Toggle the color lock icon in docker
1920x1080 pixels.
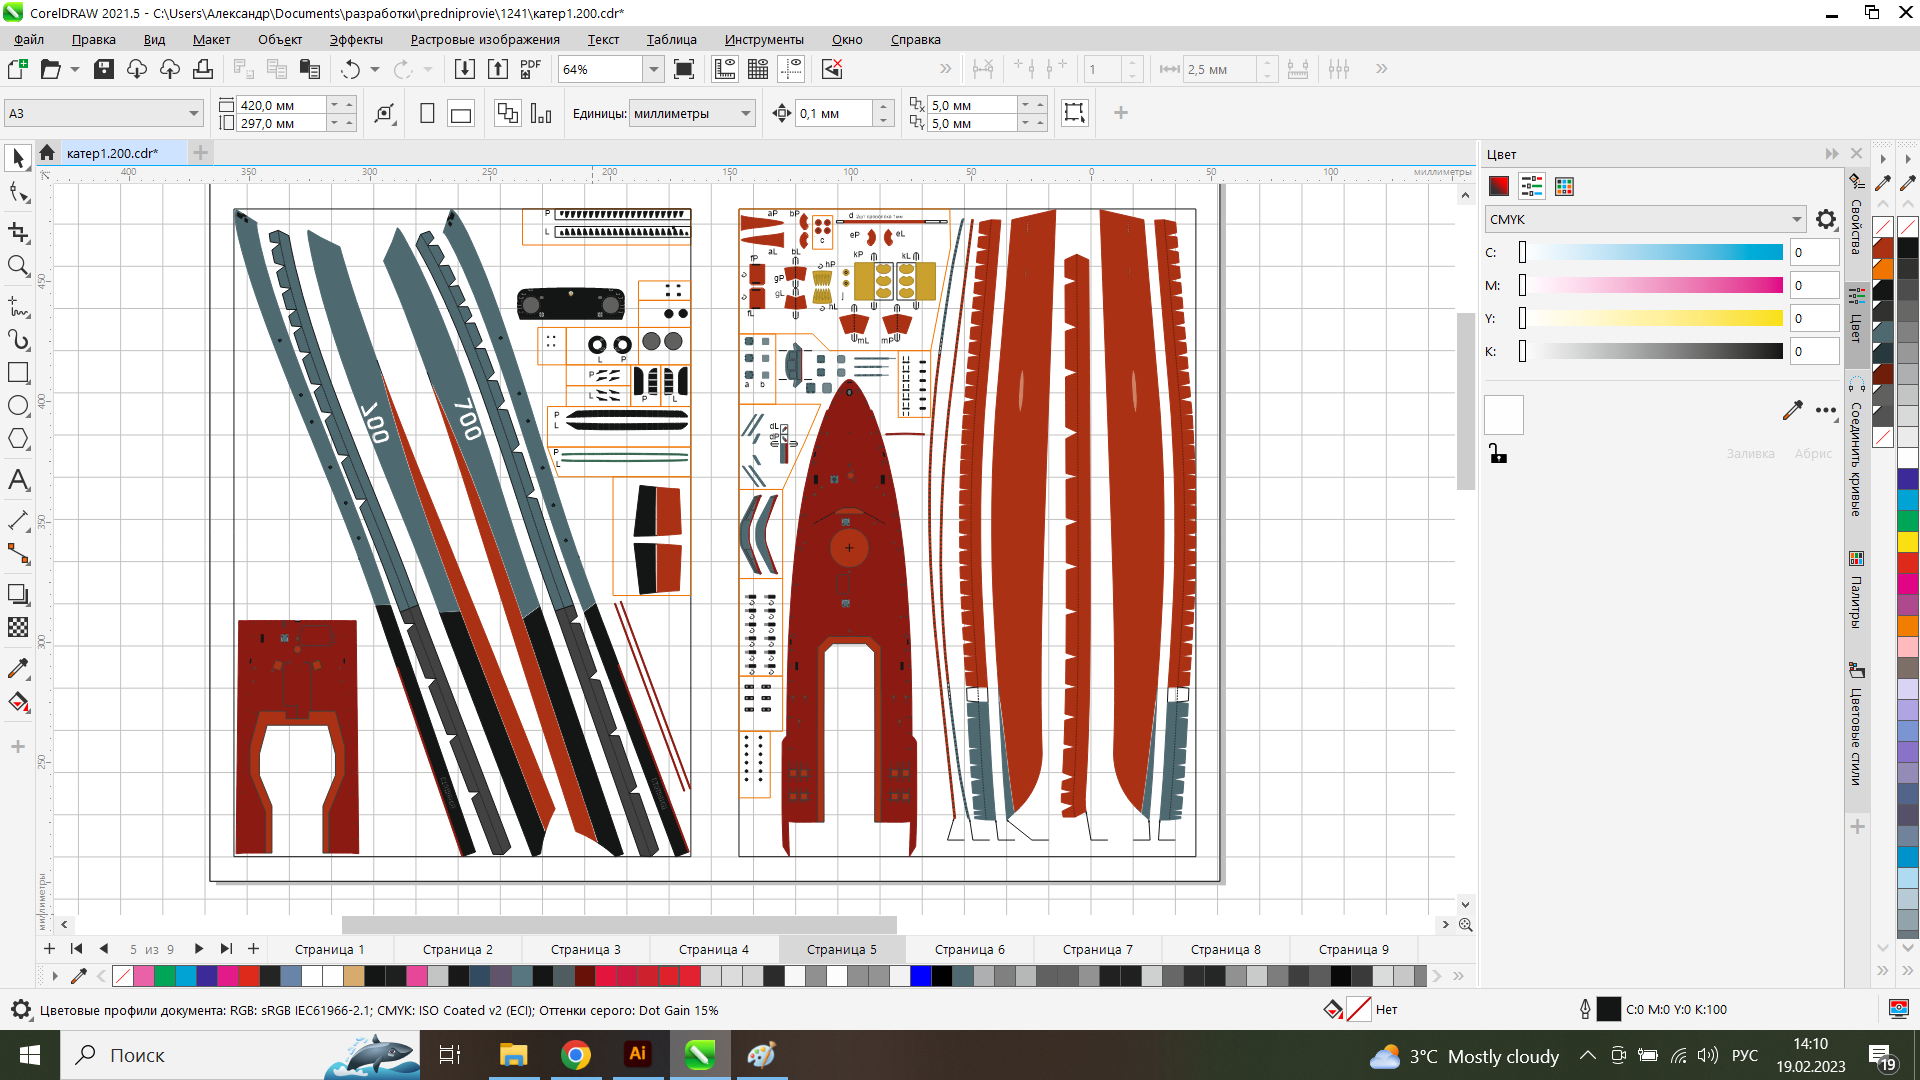[x=1498, y=454]
